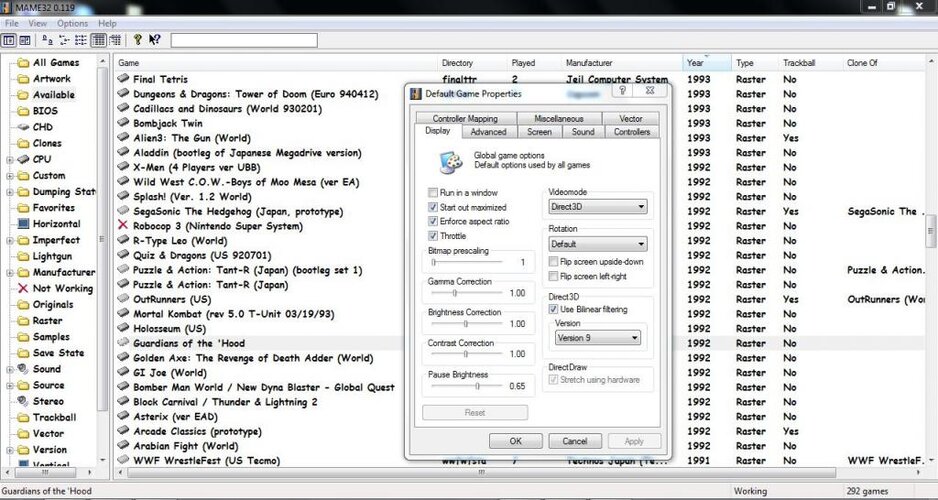Toggle Use Bilinear filtering checkbox
This screenshot has width=938, height=500.
tap(554, 310)
